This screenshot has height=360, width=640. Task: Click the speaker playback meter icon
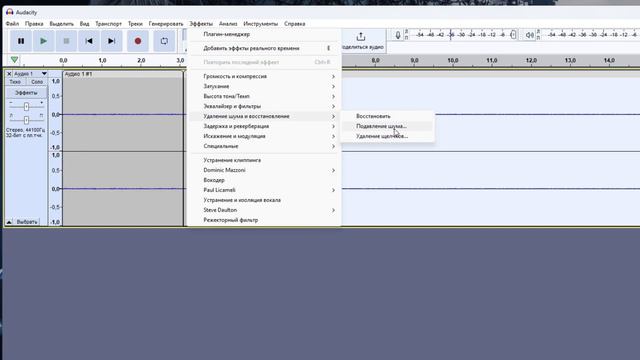[529, 35]
